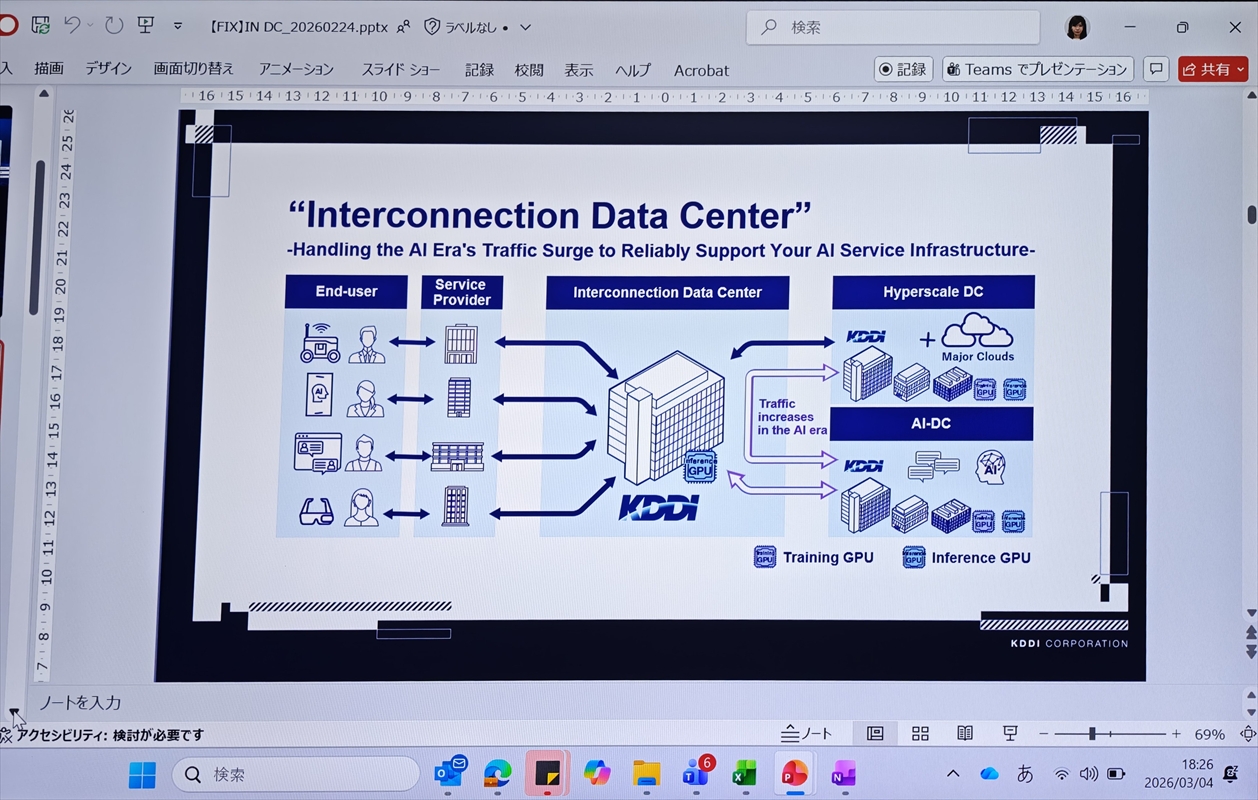Start slideshow from the Quick Access icon
Image resolution: width=1258 pixels, height=800 pixels.
[146, 25]
